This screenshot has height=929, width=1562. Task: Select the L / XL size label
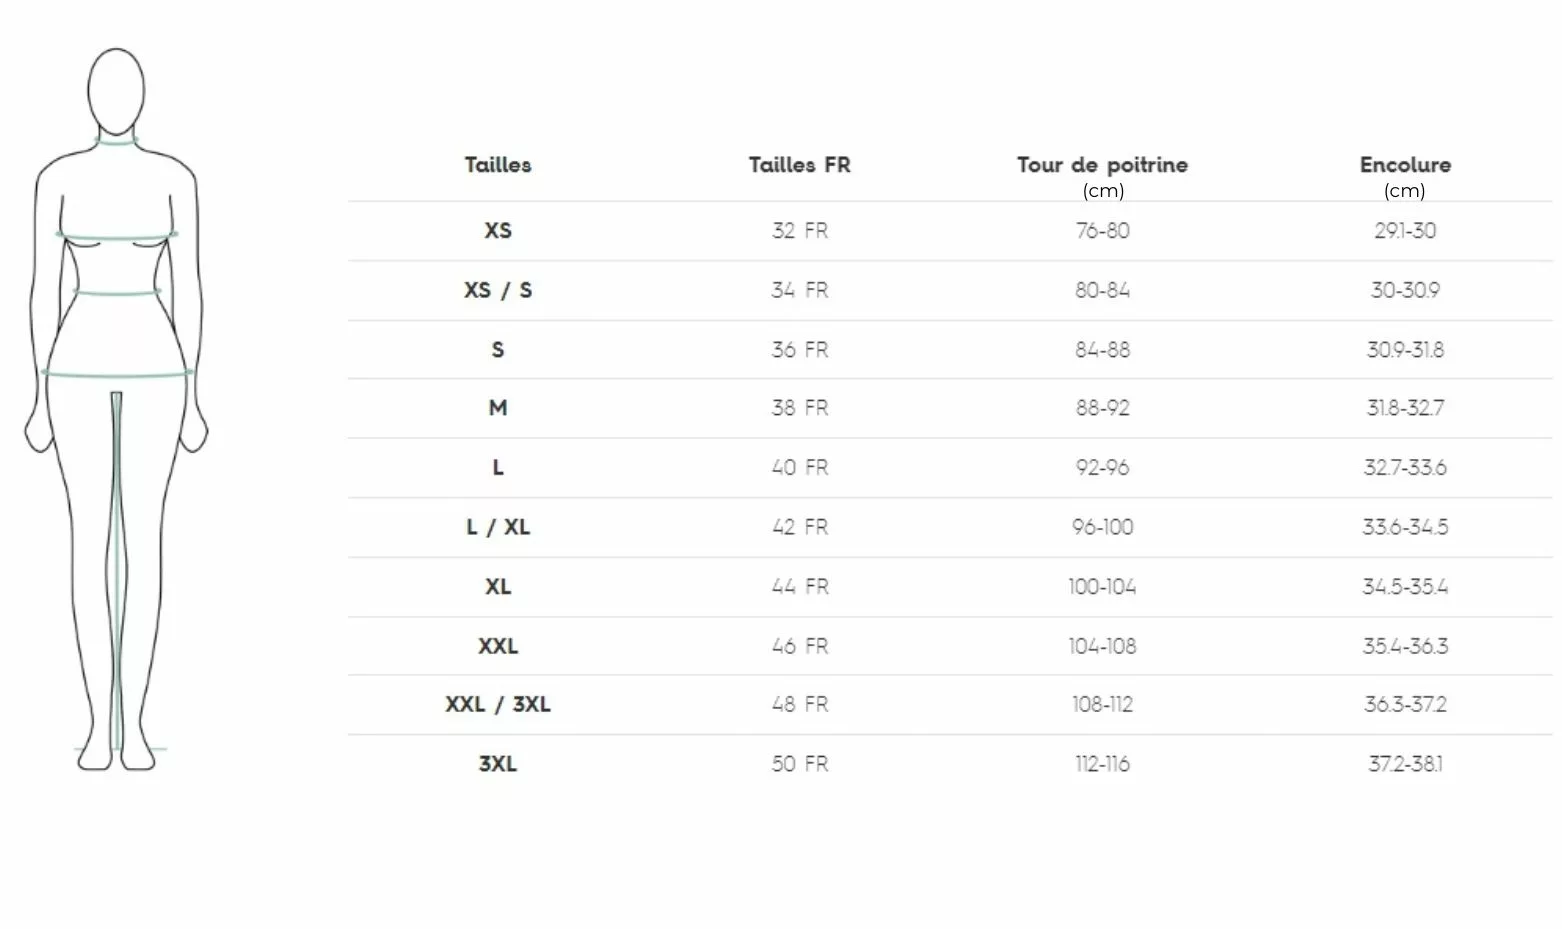pyautogui.click(x=498, y=527)
